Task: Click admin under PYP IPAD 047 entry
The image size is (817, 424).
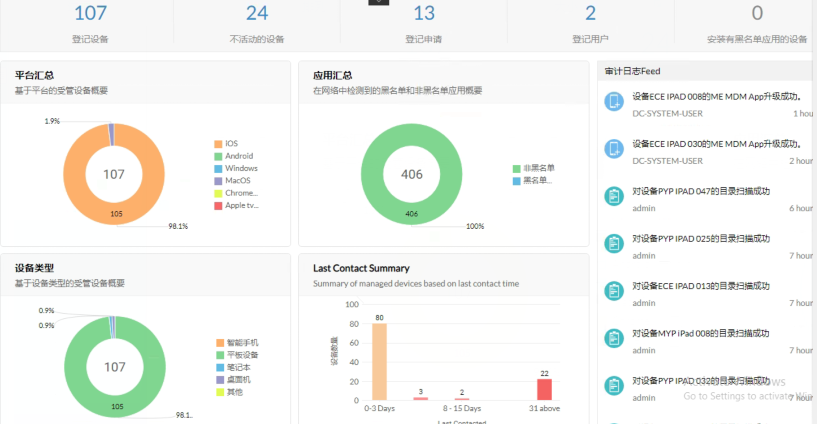Action: pyautogui.click(x=643, y=208)
